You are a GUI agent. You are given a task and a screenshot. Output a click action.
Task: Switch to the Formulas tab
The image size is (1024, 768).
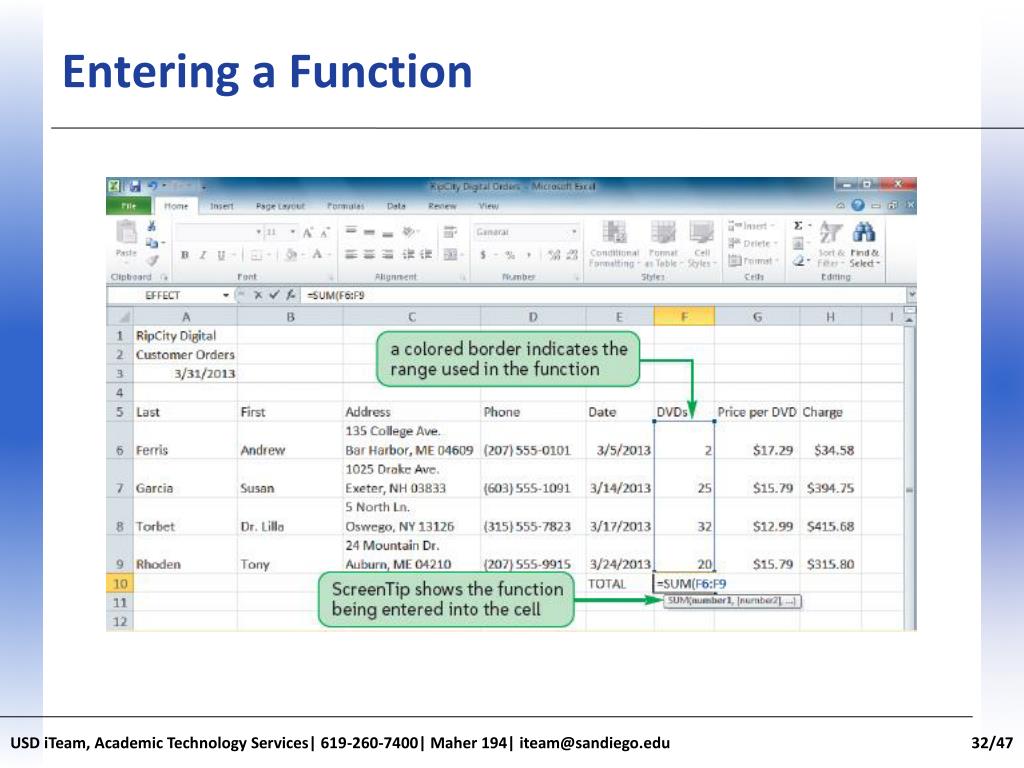click(x=345, y=206)
